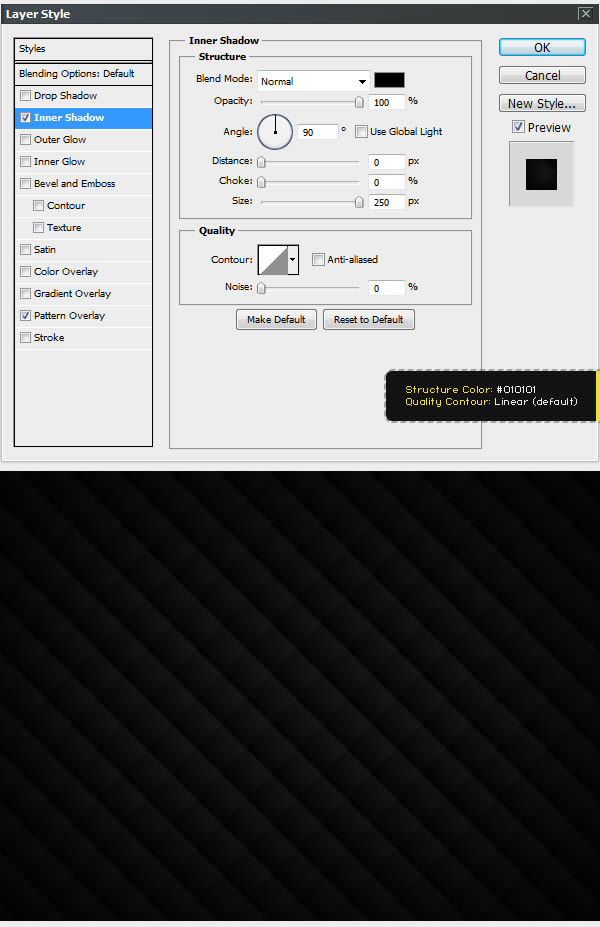This screenshot has width=600, height=927.
Task: Click the contour curve thumbnail
Action: coord(273,260)
